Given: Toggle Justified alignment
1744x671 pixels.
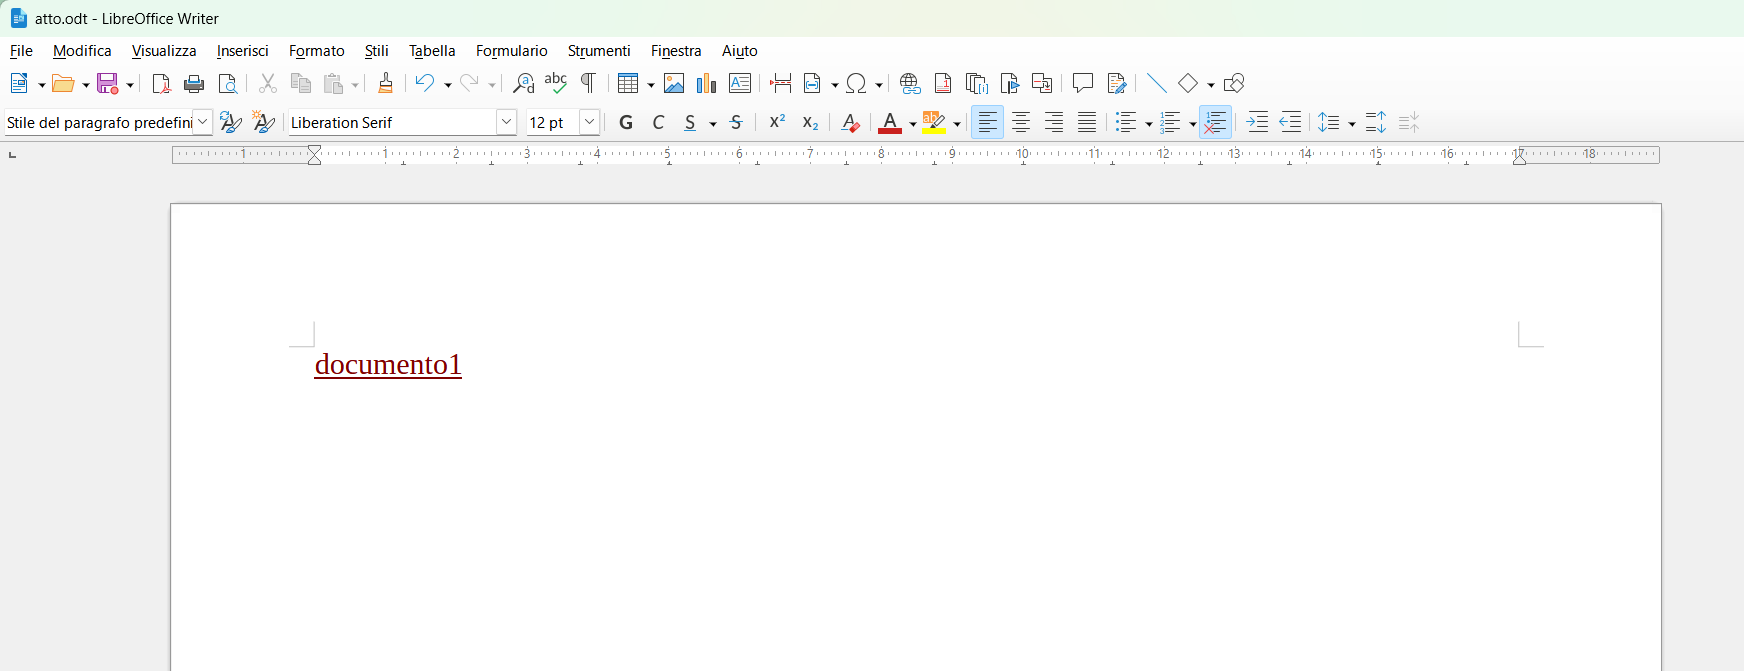Looking at the screenshot, I should [1087, 123].
